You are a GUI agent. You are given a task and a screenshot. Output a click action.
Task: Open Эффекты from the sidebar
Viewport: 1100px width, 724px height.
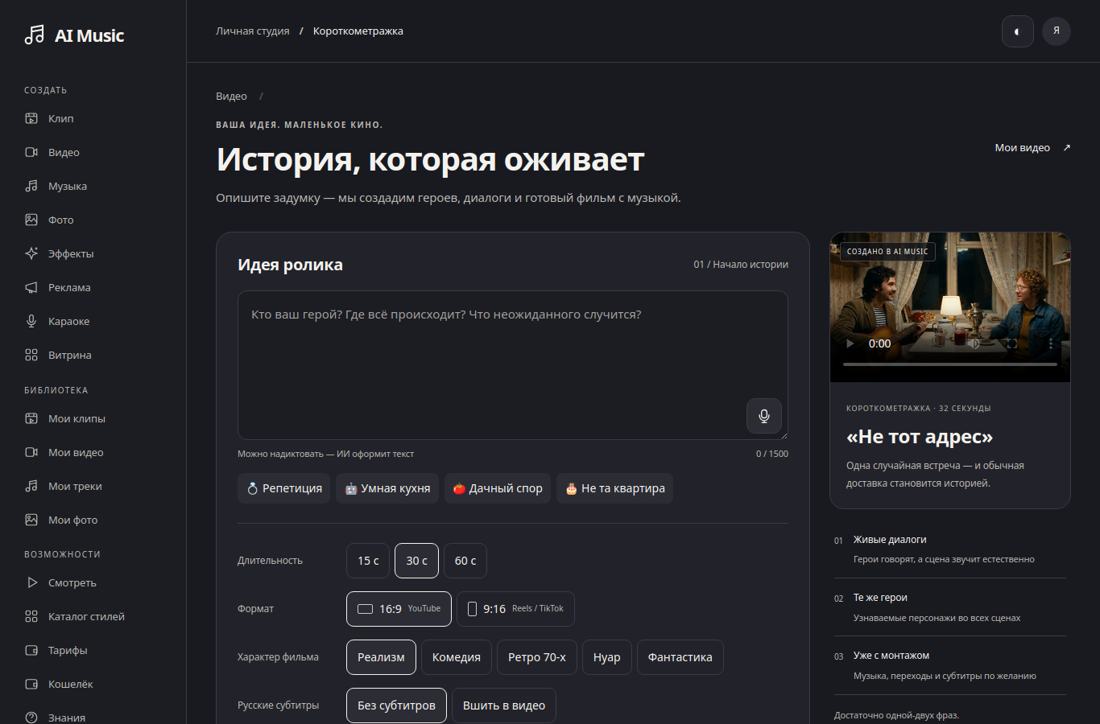pyautogui.click(x=59, y=253)
